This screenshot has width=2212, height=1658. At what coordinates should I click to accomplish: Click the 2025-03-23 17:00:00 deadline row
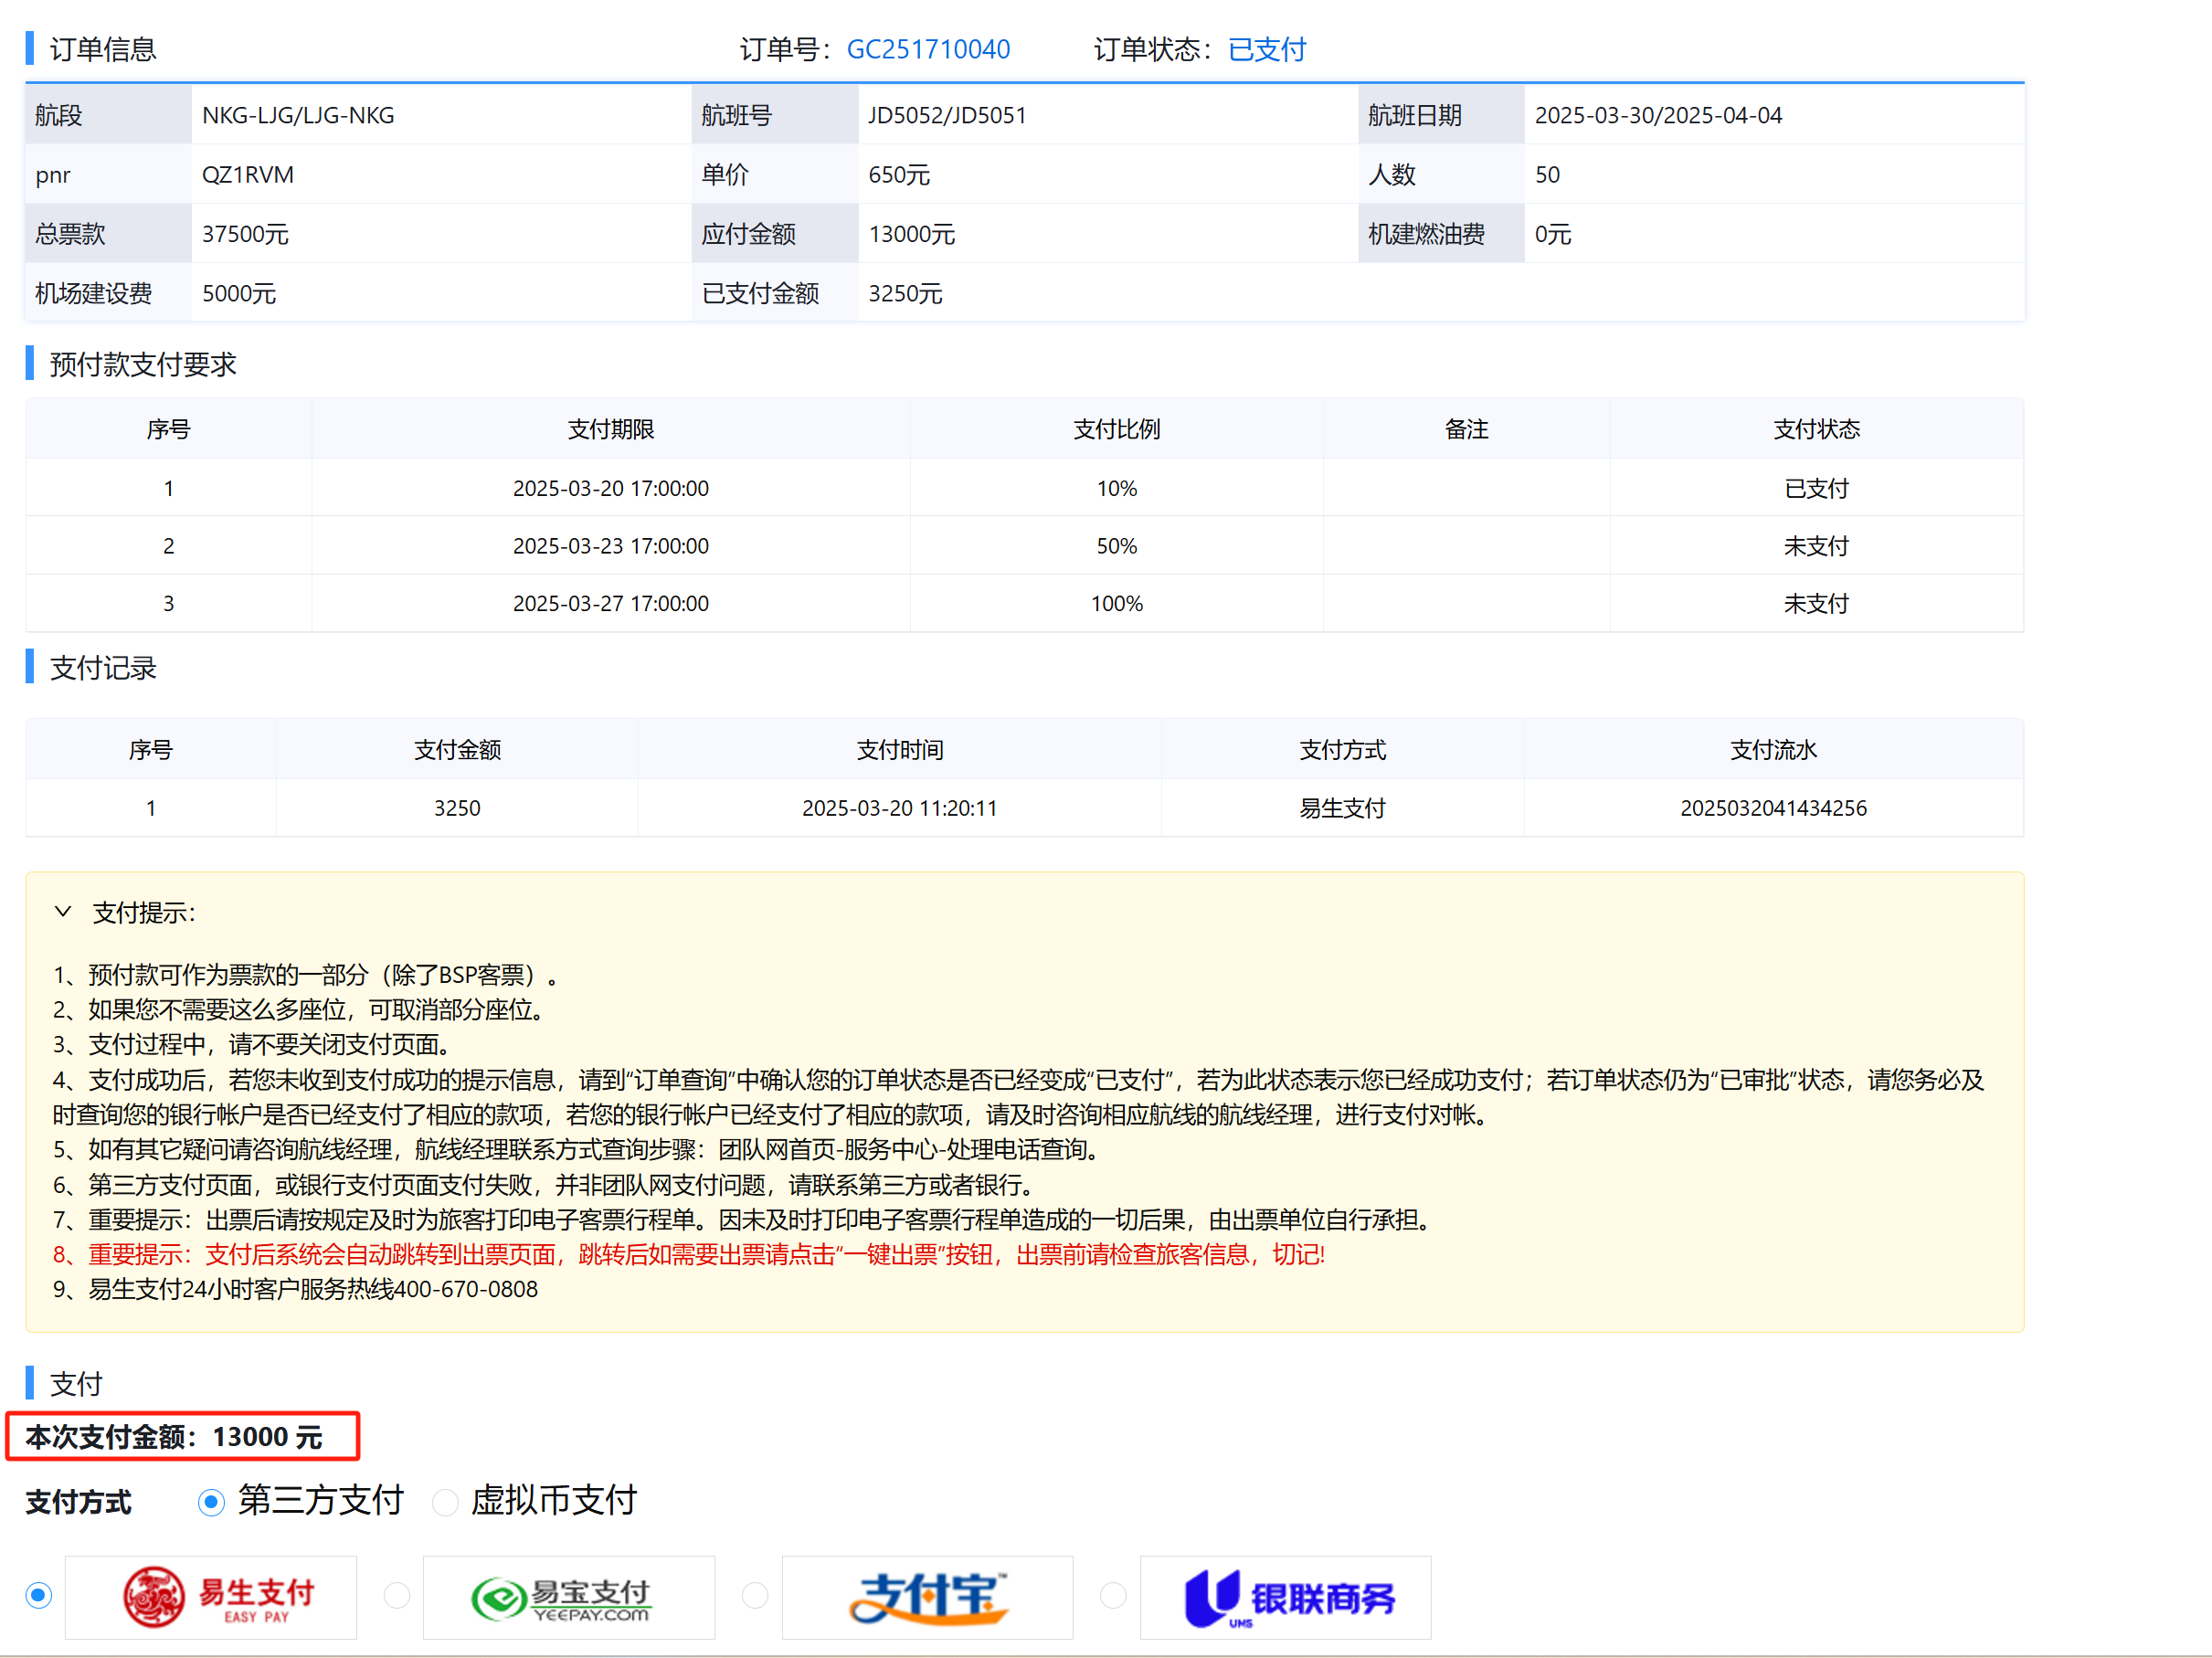pos(610,546)
